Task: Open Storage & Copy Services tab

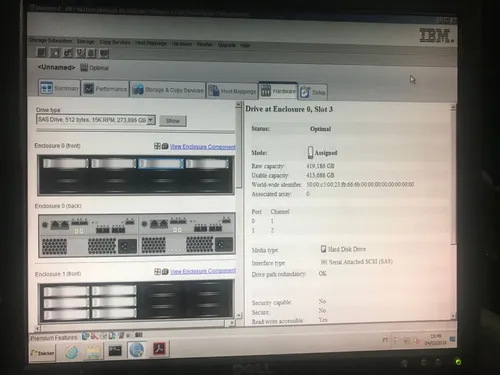Action: [168, 90]
